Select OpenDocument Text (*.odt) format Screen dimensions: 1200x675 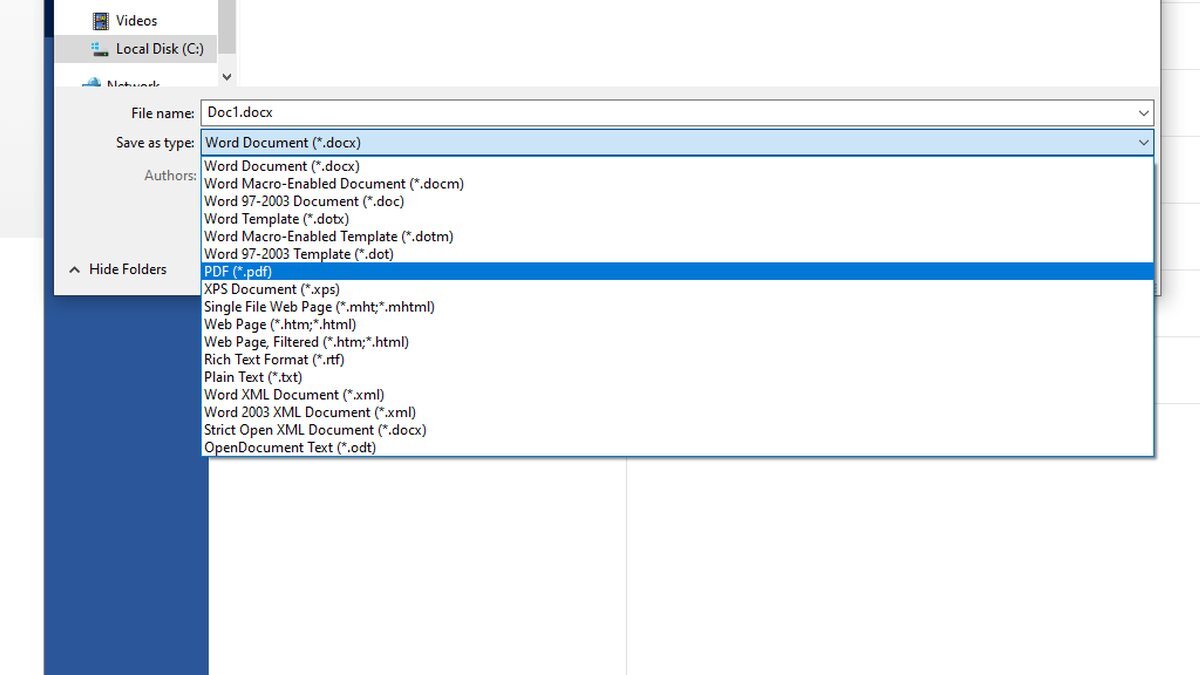289,447
